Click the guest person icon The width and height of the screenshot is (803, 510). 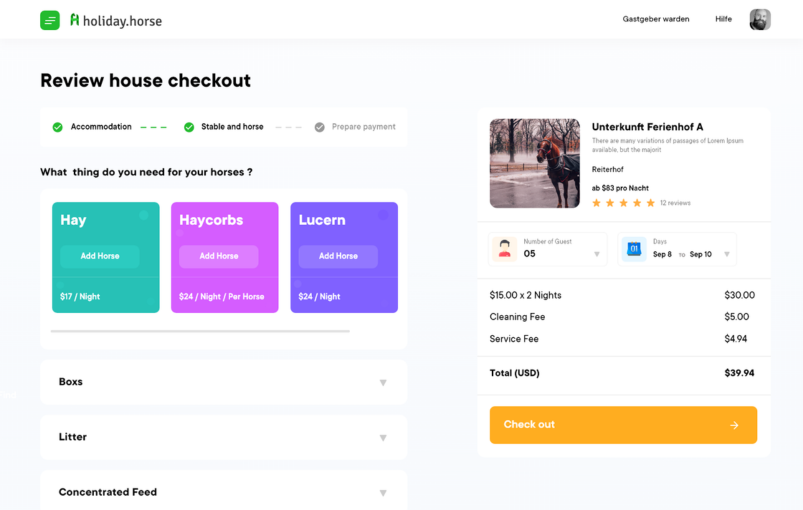click(x=505, y=248)
